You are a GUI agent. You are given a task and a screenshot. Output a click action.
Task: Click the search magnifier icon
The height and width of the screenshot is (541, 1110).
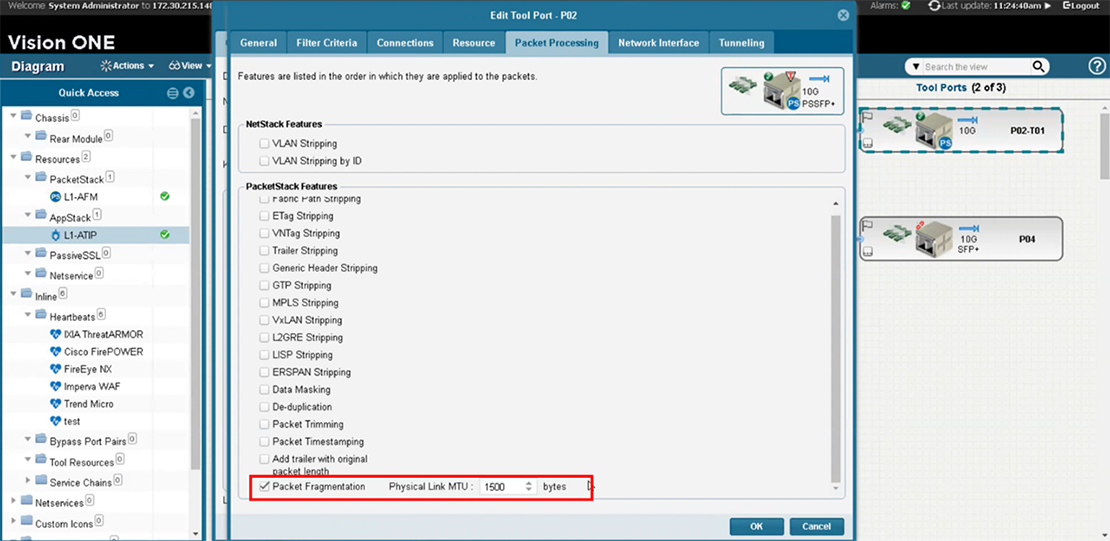[x=1039, y=67]
